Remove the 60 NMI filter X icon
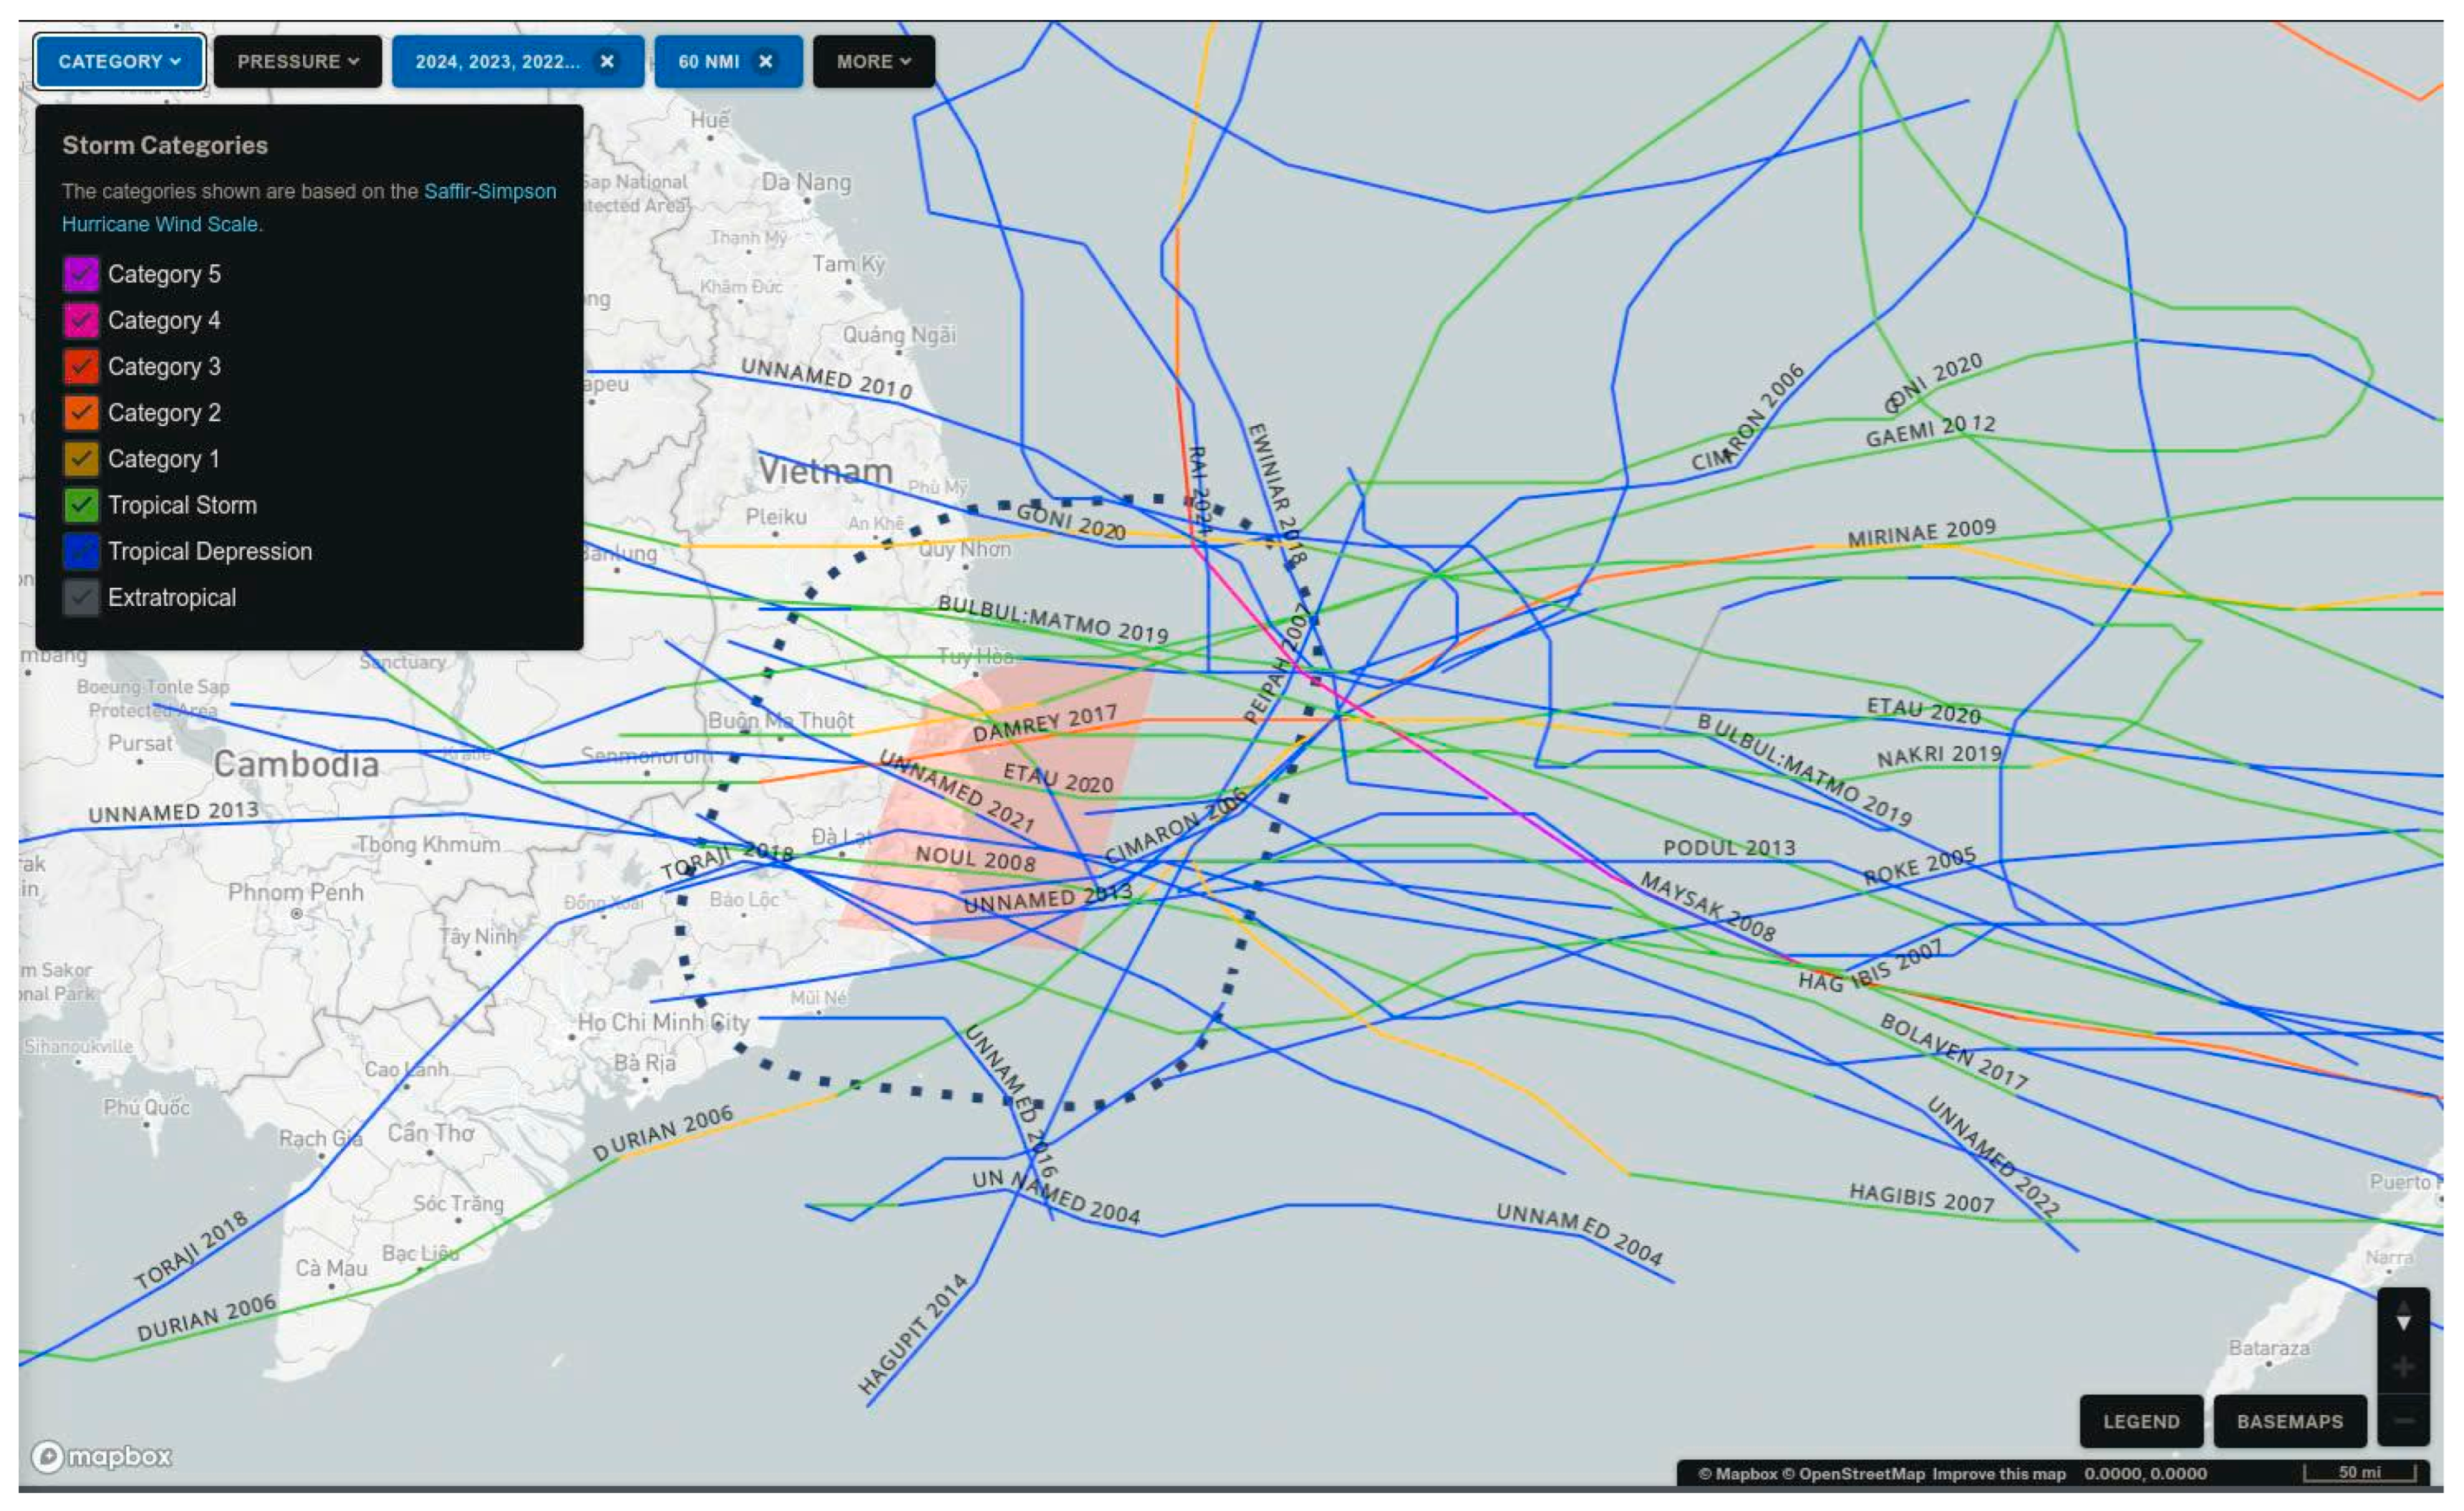Viewport: 2464px width, 1511px height. tap(765, 61)
